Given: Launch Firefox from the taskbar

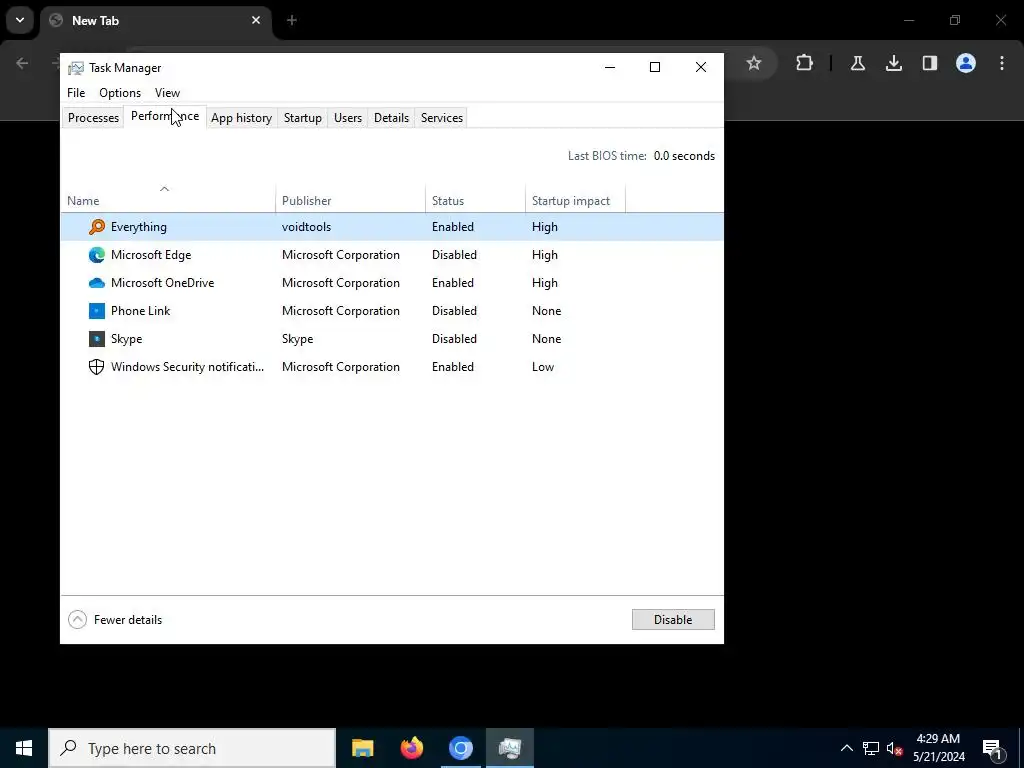Looking at the screenshot, I should tap(411, 748).
